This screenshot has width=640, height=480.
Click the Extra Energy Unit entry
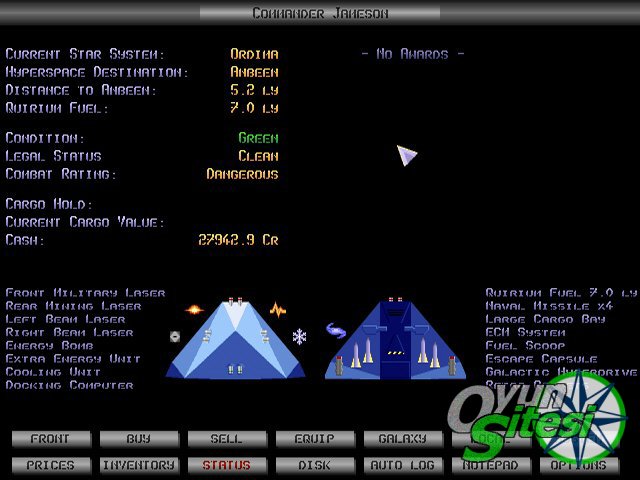pos(73,359)
